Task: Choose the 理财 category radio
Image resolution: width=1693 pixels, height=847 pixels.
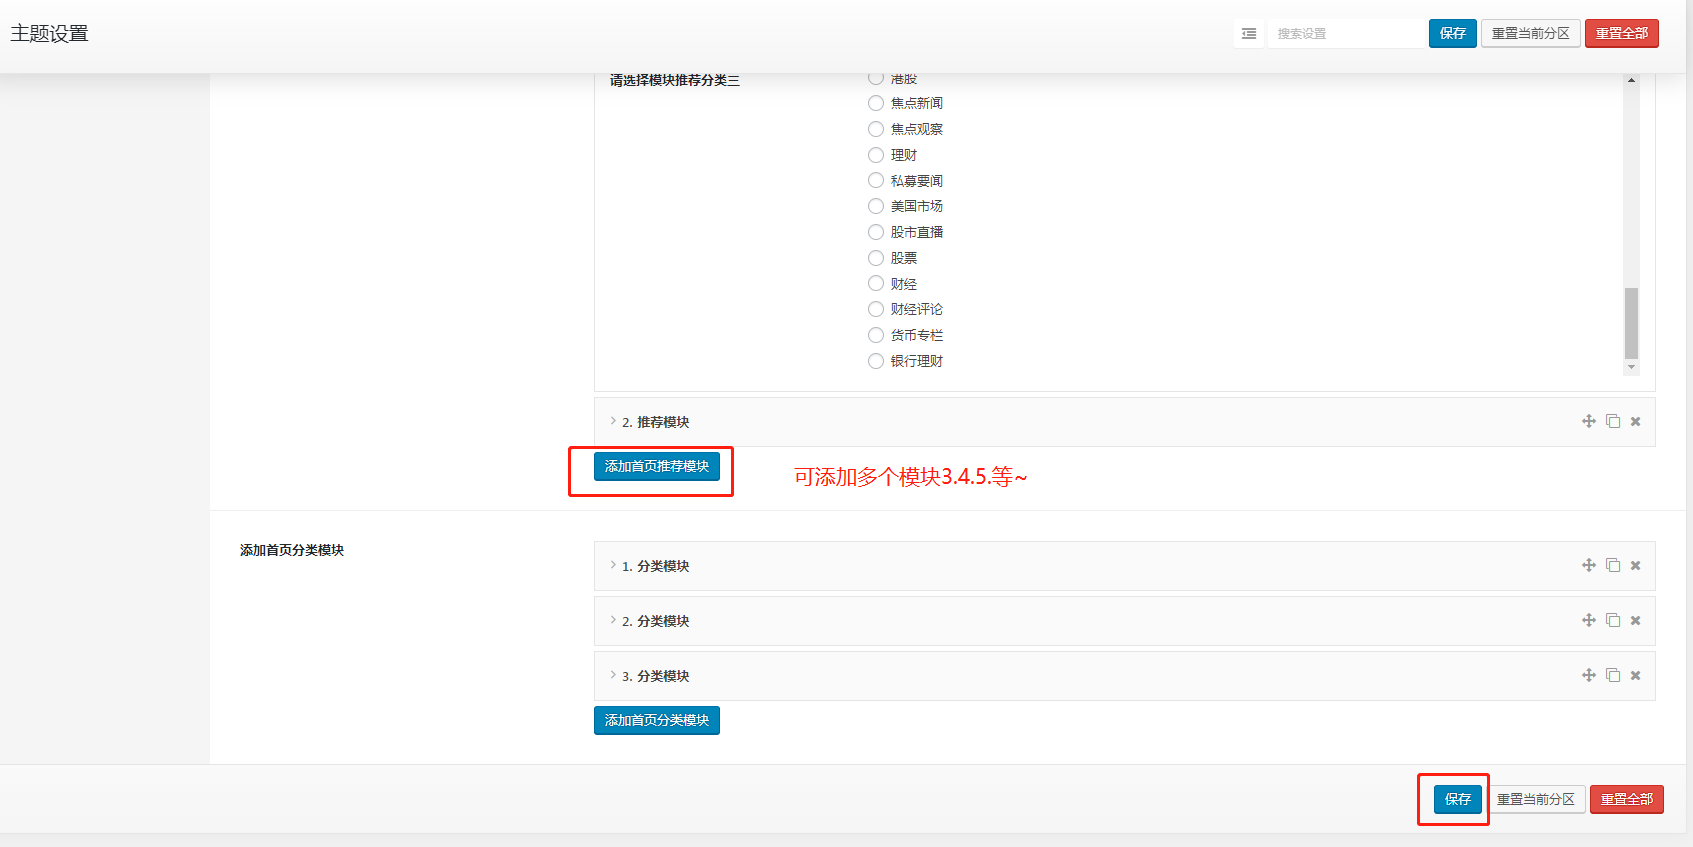Action: [x=876, y=155]
